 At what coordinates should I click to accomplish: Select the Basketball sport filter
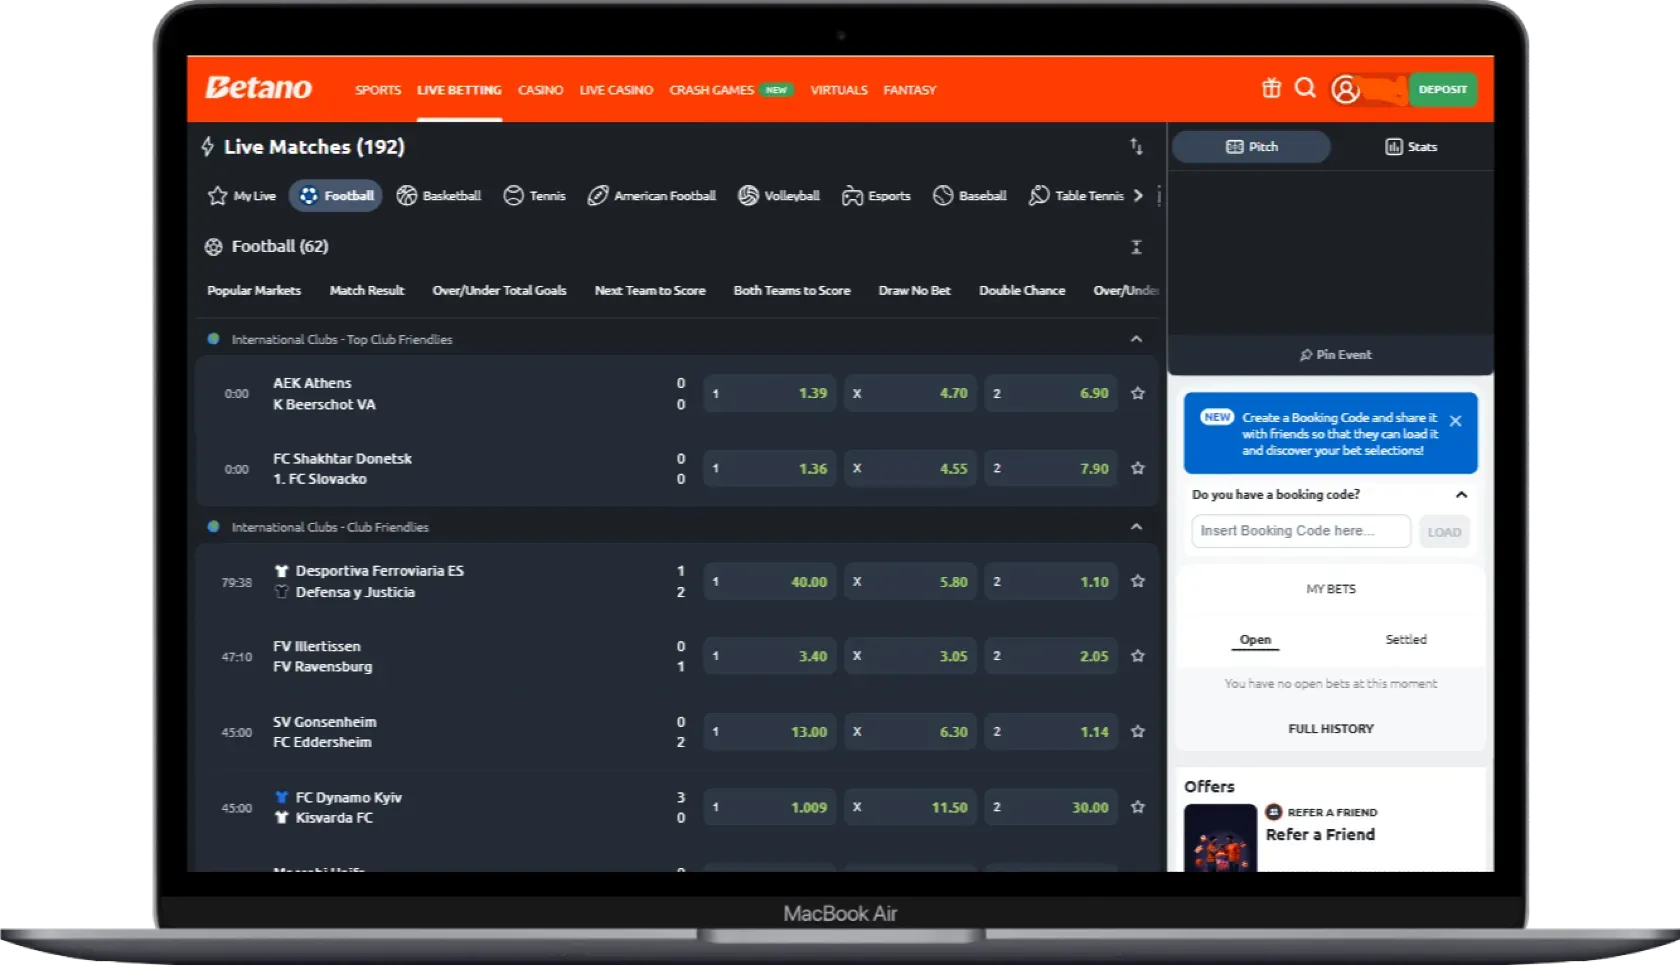[438, 196]
